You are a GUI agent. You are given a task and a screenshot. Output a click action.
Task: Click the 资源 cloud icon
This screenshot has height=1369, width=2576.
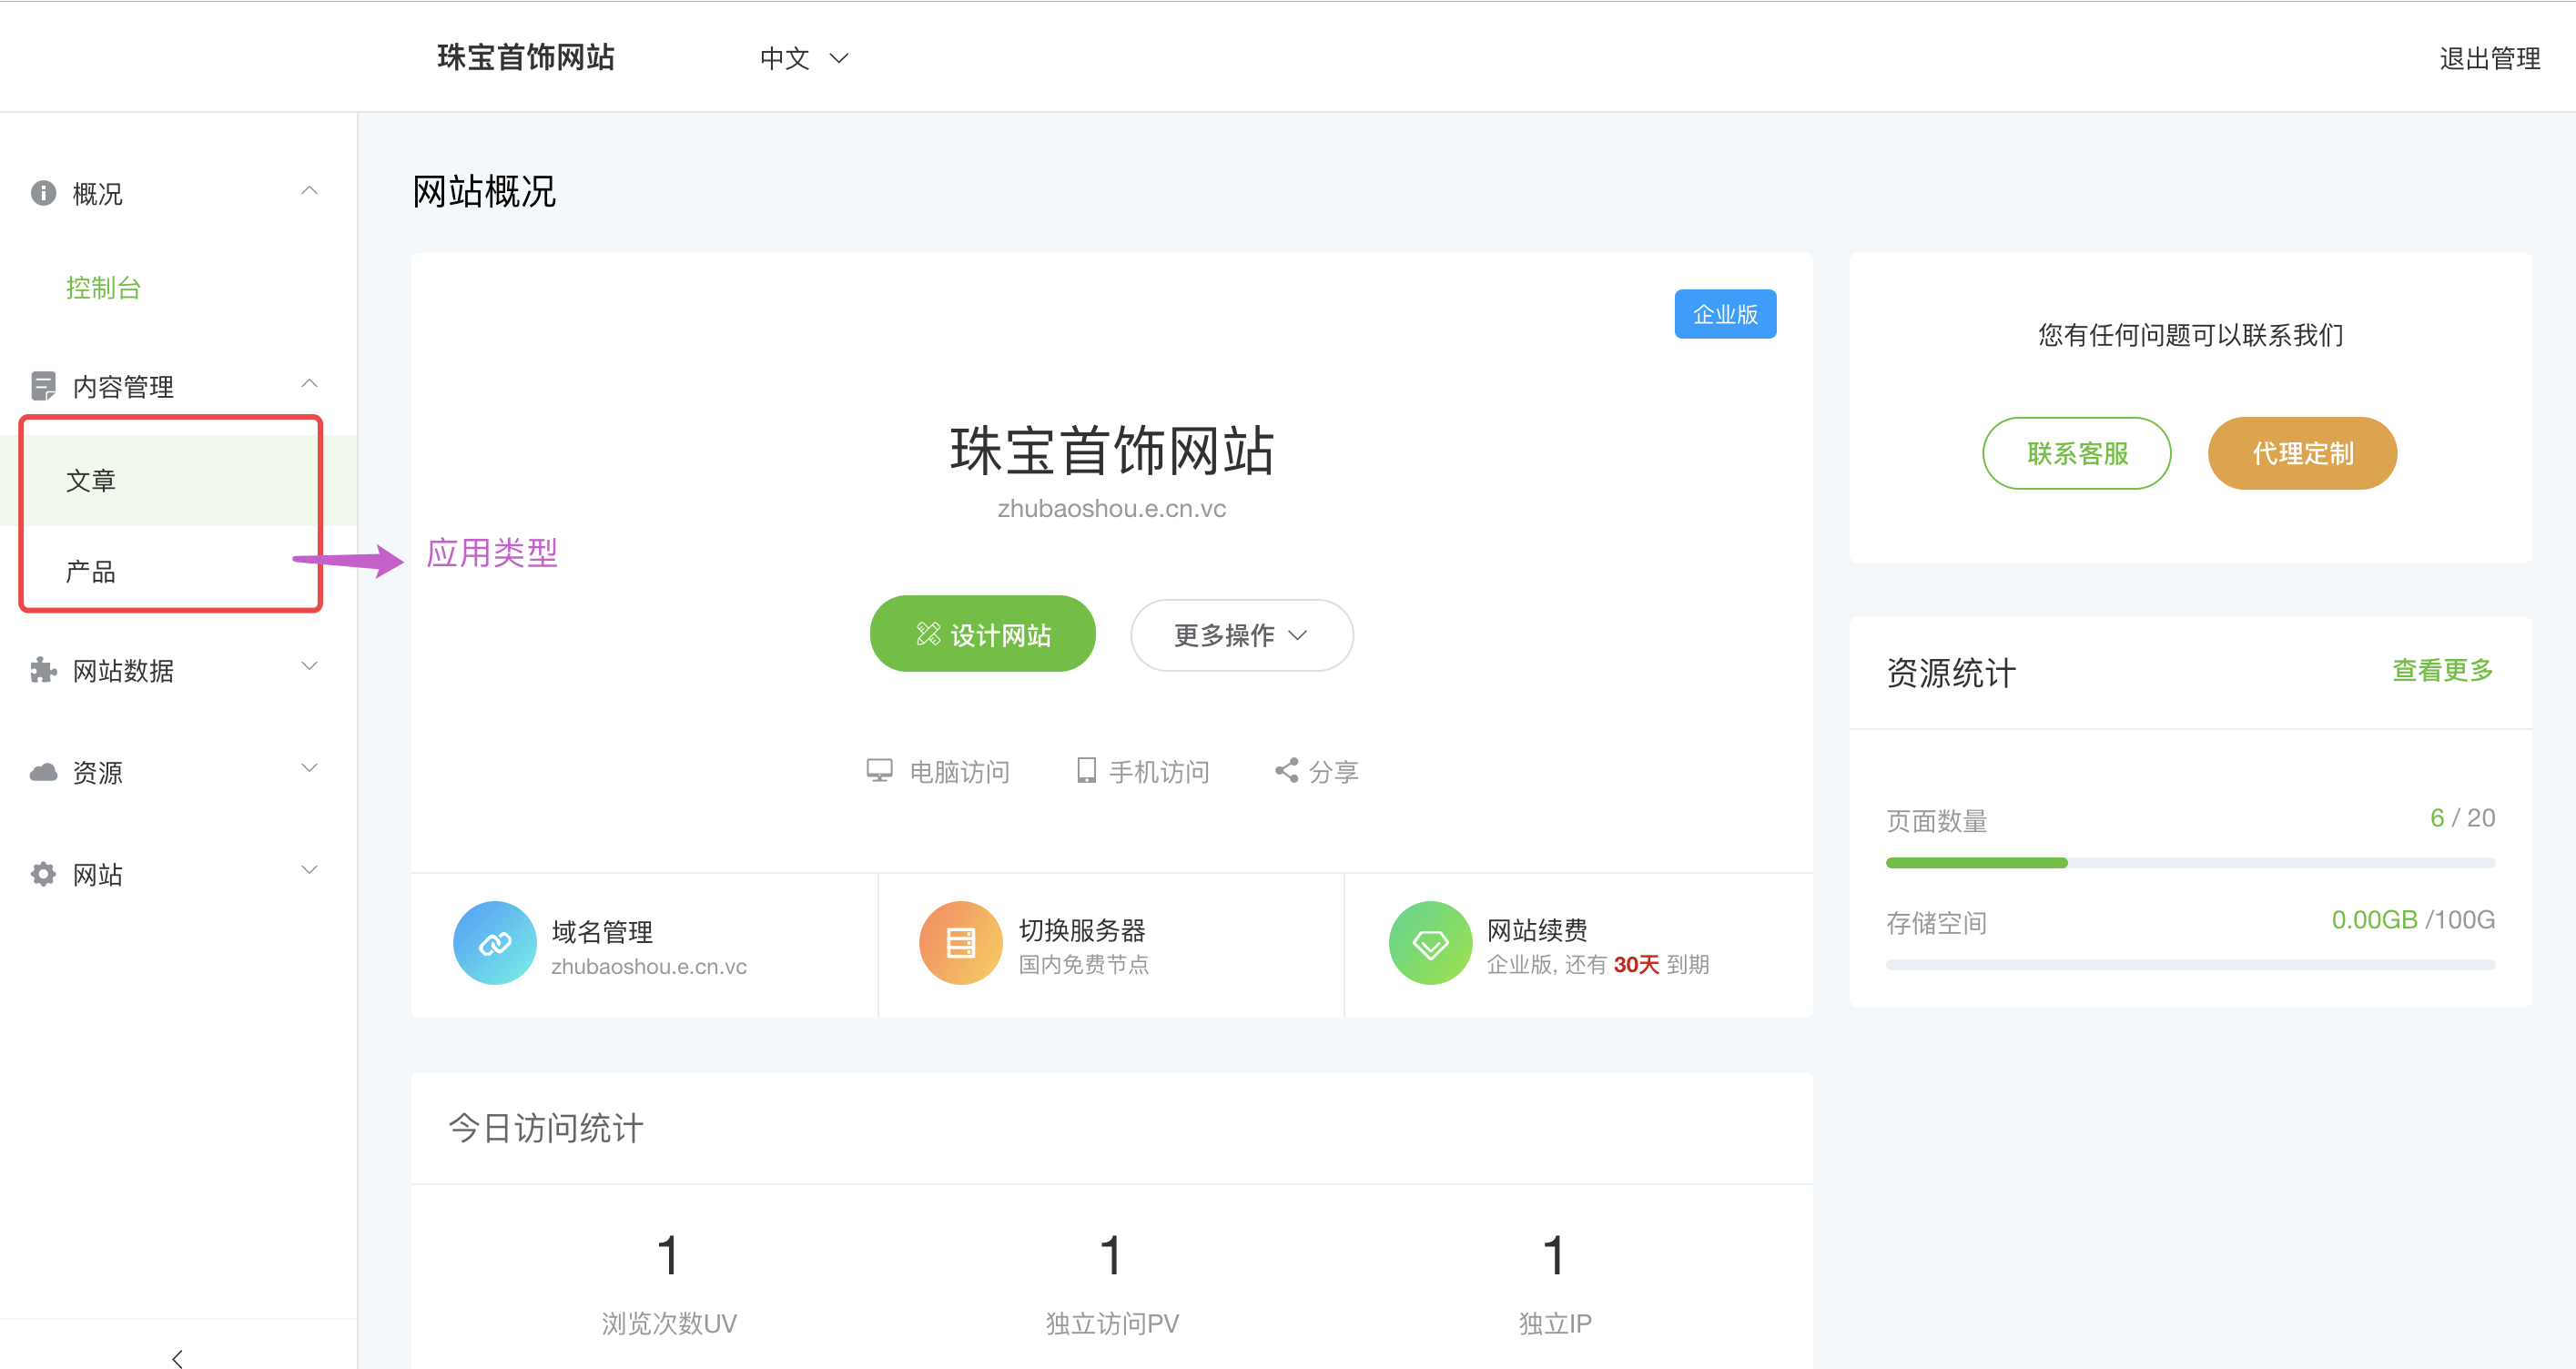pyautogui.click(x=43, y=772)
